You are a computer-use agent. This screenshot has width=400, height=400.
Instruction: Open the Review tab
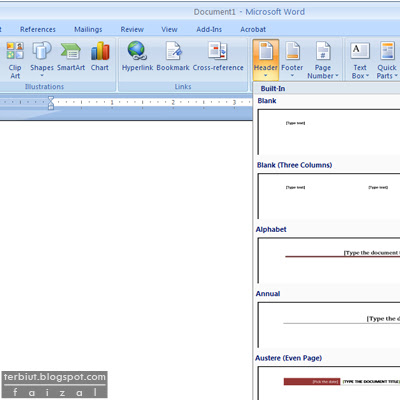132,29
